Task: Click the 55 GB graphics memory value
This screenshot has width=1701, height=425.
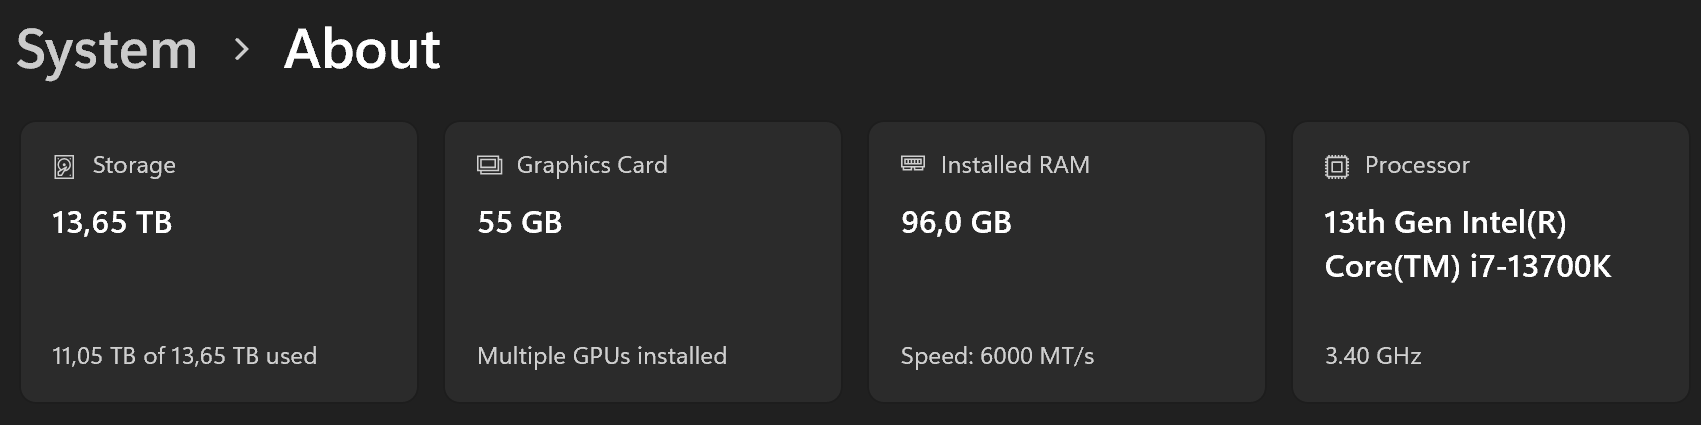Action: pos(520,222)
